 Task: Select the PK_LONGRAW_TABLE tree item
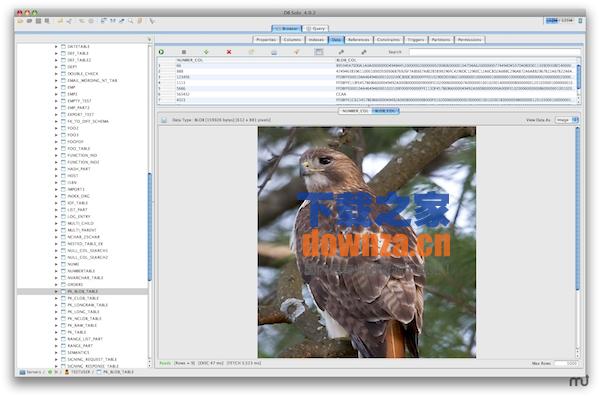point(87,305)
